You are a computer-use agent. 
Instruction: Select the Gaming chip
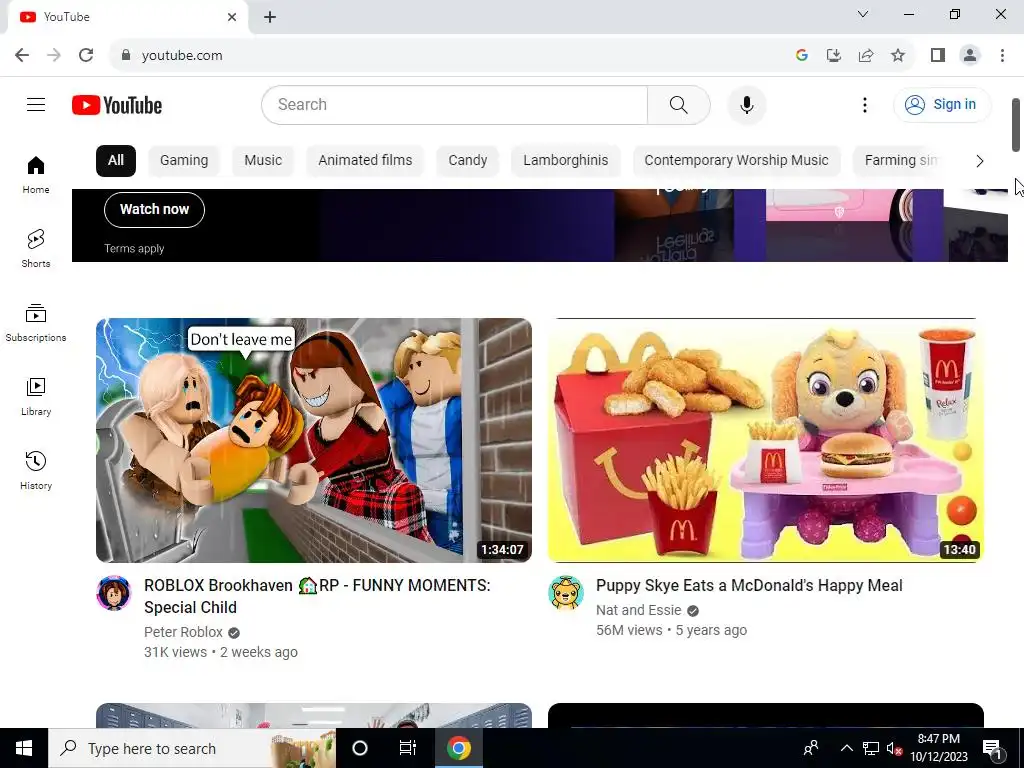(184, 161)
